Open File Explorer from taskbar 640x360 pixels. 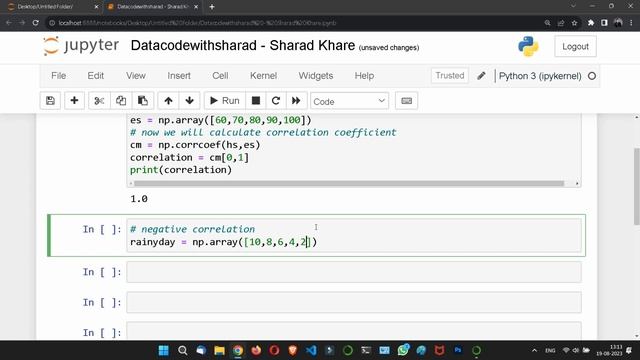click(219, 350)
